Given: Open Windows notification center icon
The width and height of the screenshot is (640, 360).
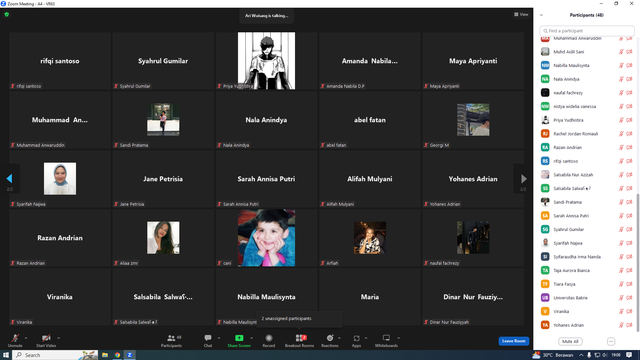Looking at the screenshot, I should pos(629,355).
